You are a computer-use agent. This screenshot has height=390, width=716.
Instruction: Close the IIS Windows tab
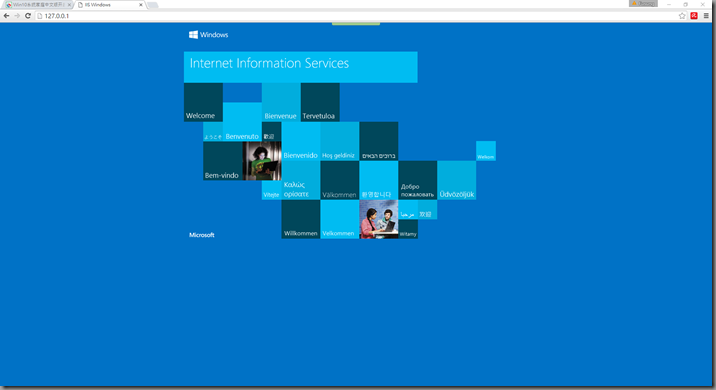click(141, 5)
